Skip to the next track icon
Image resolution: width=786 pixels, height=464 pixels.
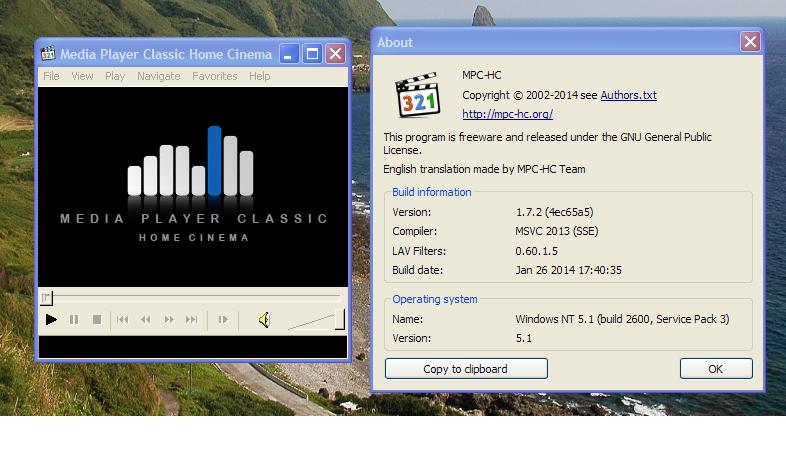(191, 319)
